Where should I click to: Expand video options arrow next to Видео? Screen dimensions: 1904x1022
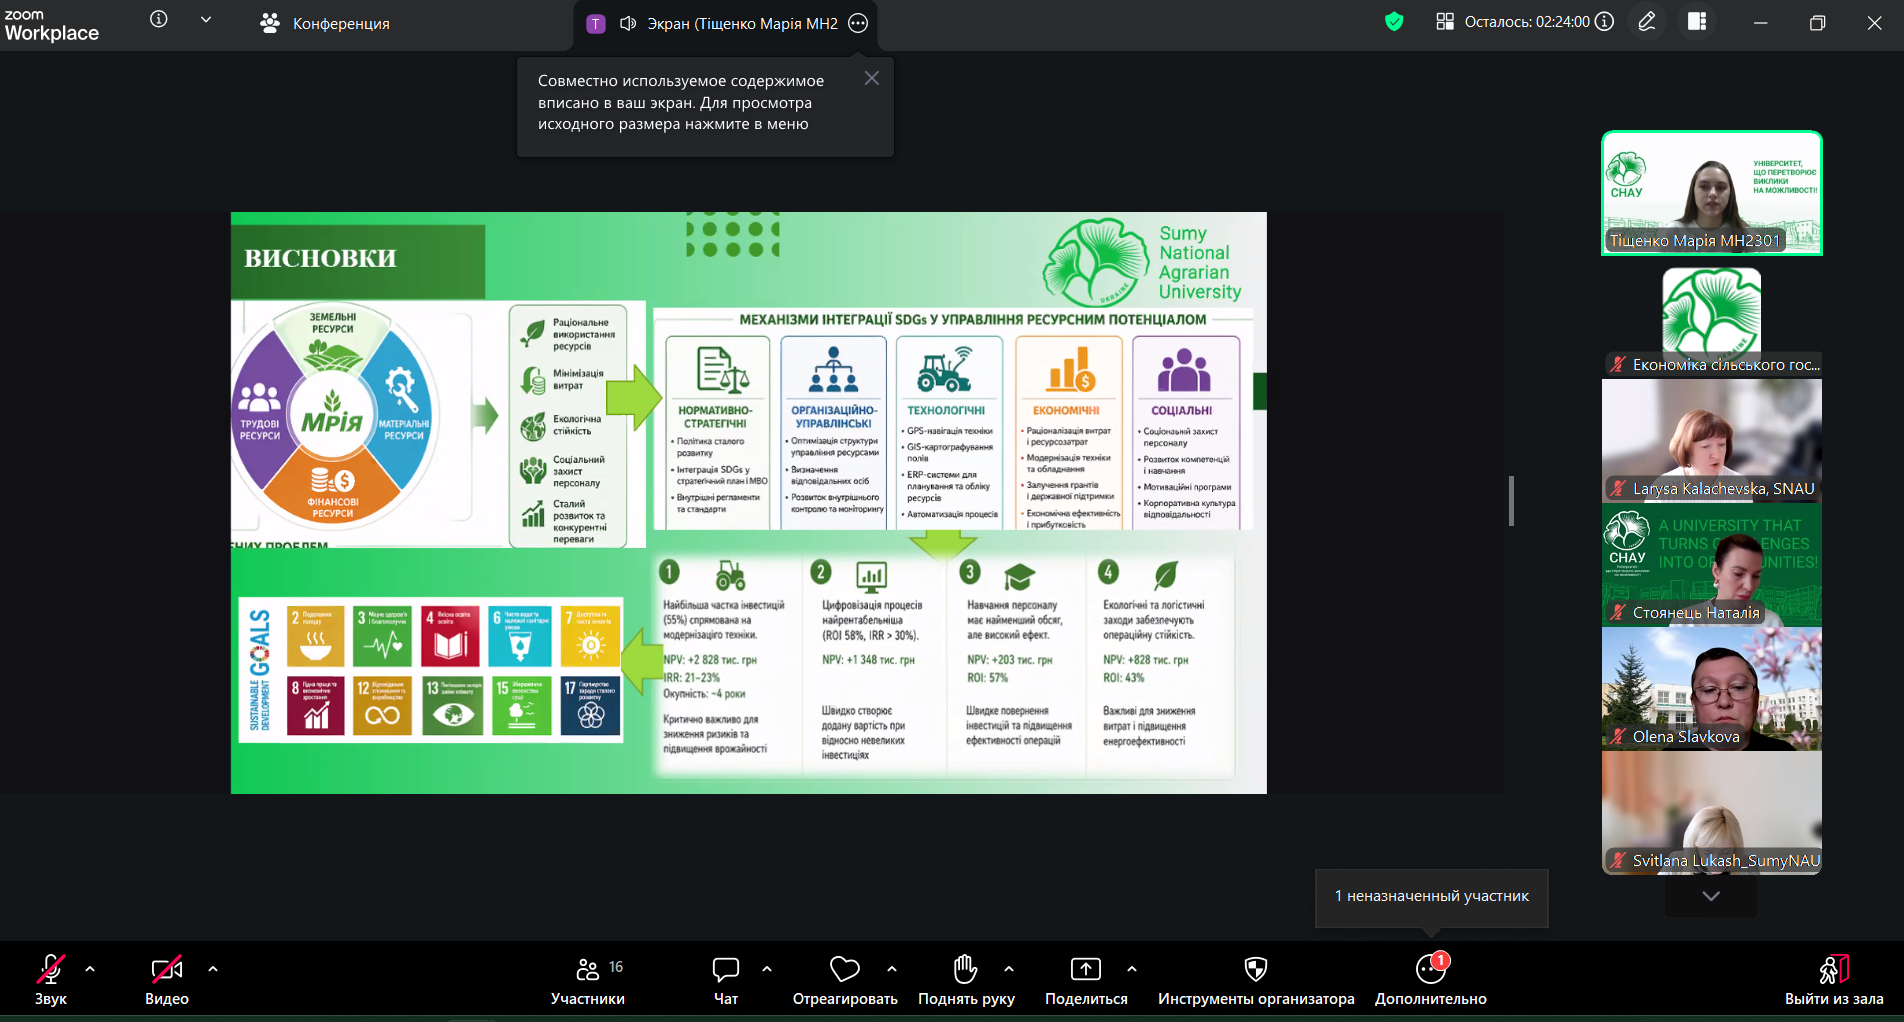click(x=213, y=969)
